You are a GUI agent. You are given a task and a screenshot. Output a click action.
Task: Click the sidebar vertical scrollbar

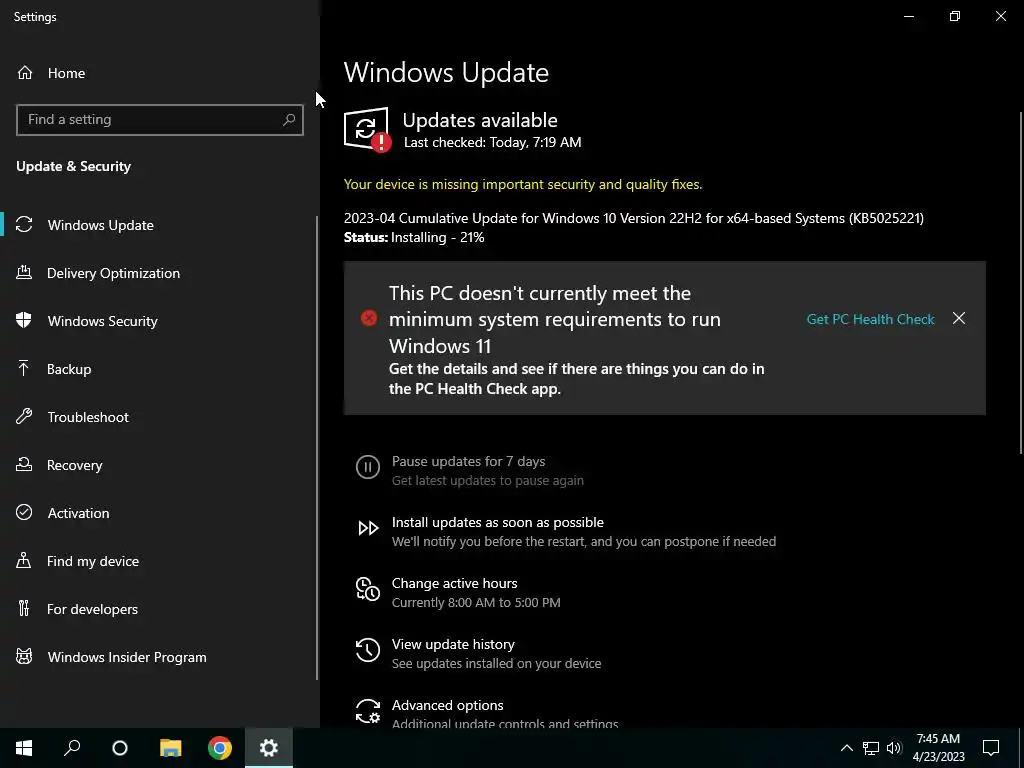tap(317, 448)
